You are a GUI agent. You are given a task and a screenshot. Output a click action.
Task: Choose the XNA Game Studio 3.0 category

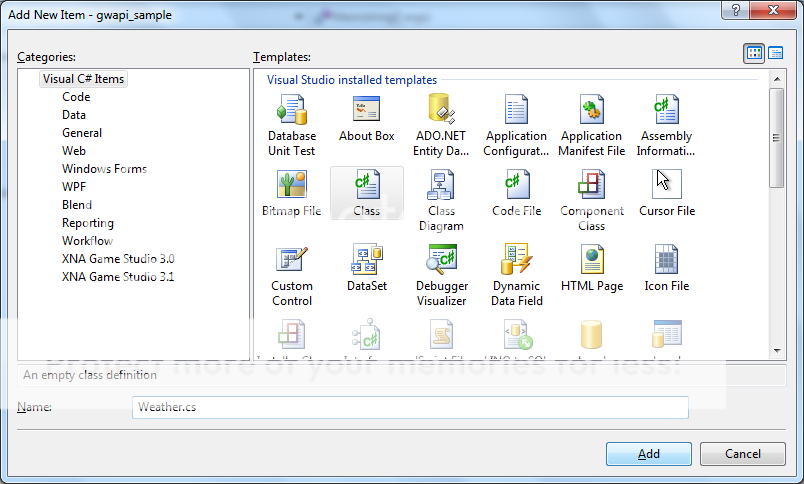(x=118, y=259)
